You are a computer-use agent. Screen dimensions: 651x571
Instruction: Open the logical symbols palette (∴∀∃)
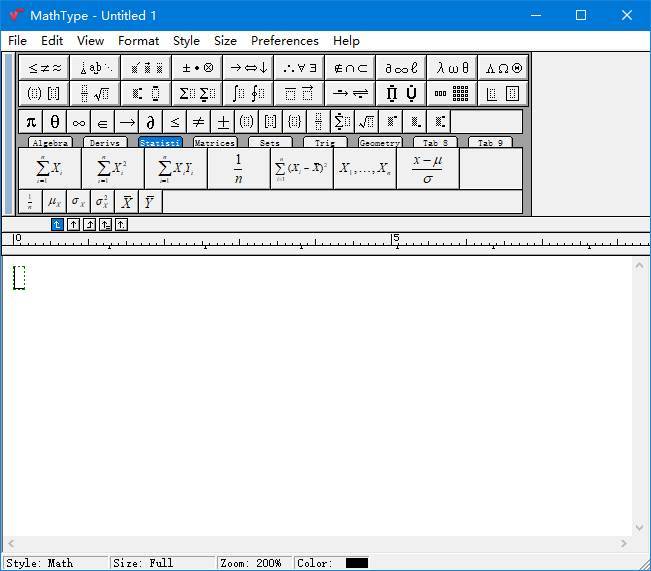tap(299, 68)
